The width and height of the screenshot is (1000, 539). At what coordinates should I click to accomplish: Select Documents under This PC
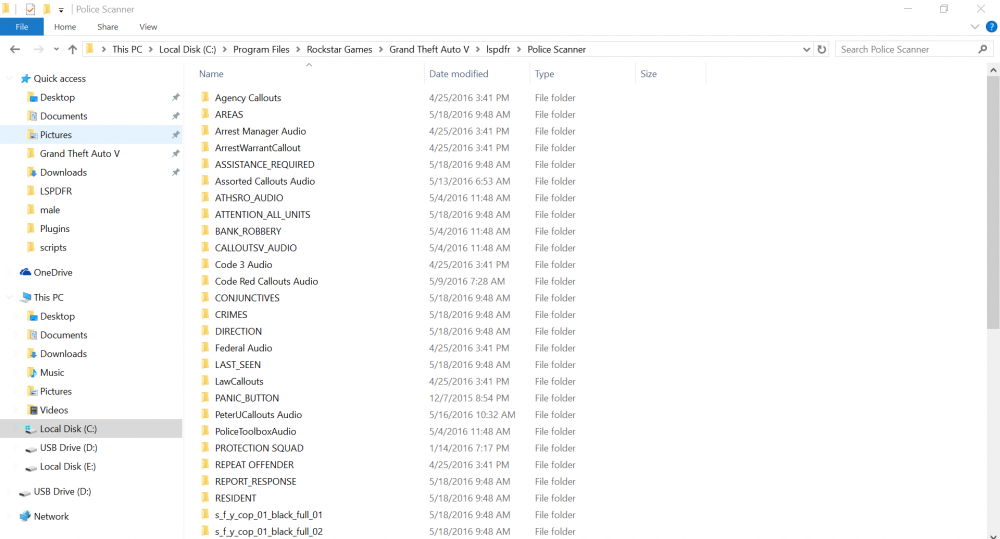pyautogui.click(x=64, y=335)
